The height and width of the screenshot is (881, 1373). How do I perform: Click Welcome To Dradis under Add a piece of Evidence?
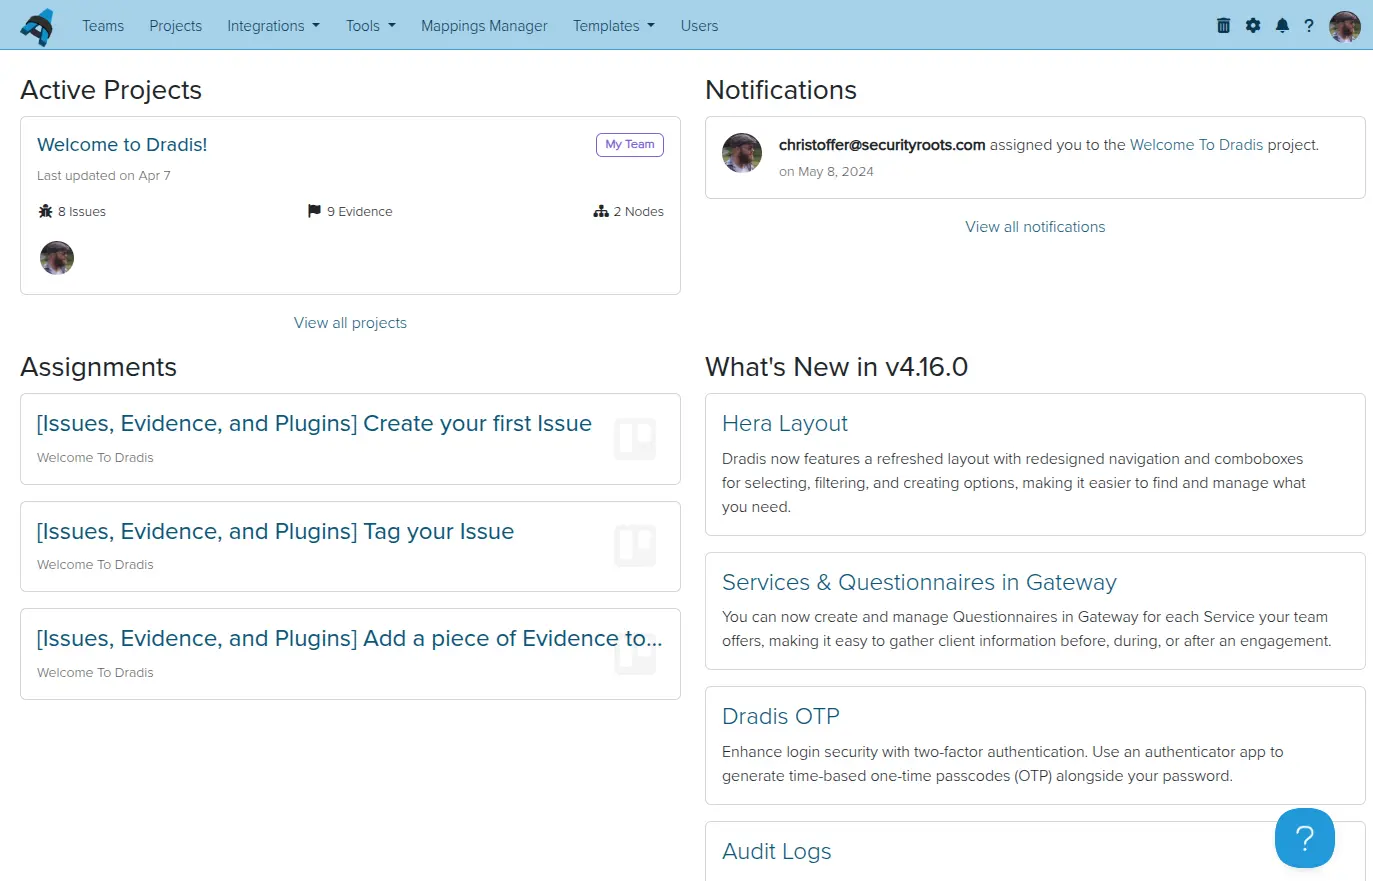click(x=95, y=673)
